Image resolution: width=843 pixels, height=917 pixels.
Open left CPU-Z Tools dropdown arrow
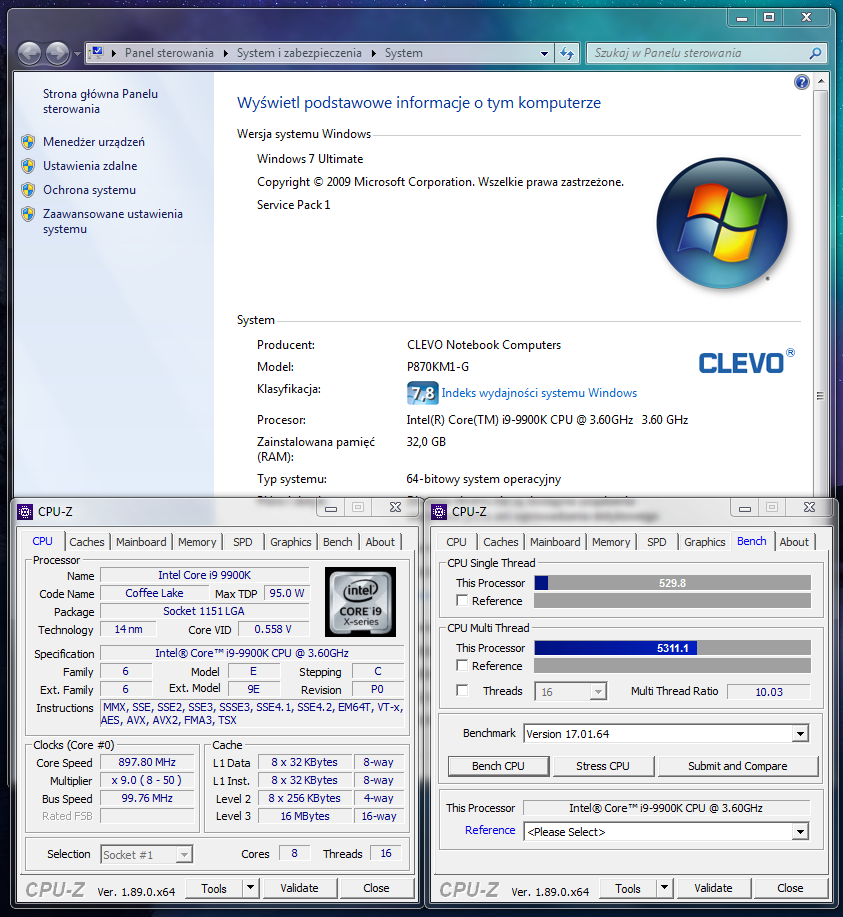[250, 888]
